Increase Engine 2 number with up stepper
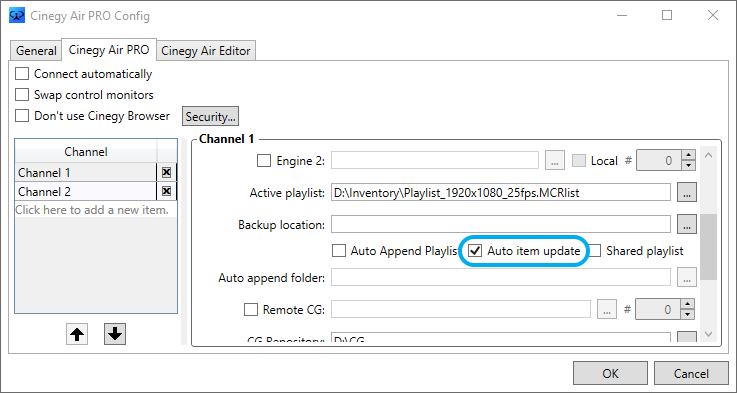Image resolution: width=737 pixels, height=393 pixels. [688, 156]
